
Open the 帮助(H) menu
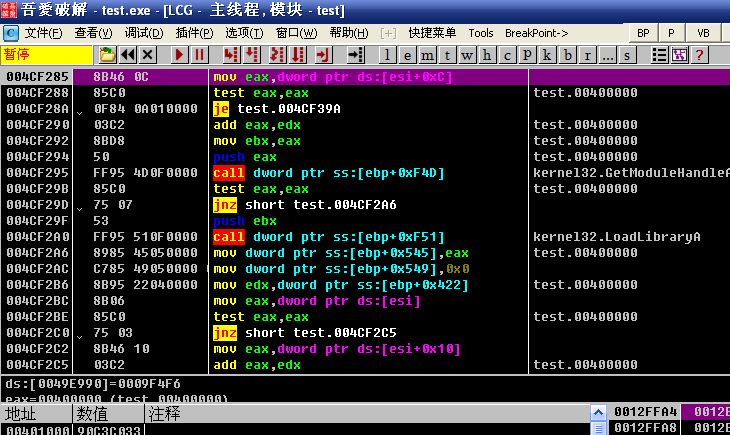(x=349, y=33)
